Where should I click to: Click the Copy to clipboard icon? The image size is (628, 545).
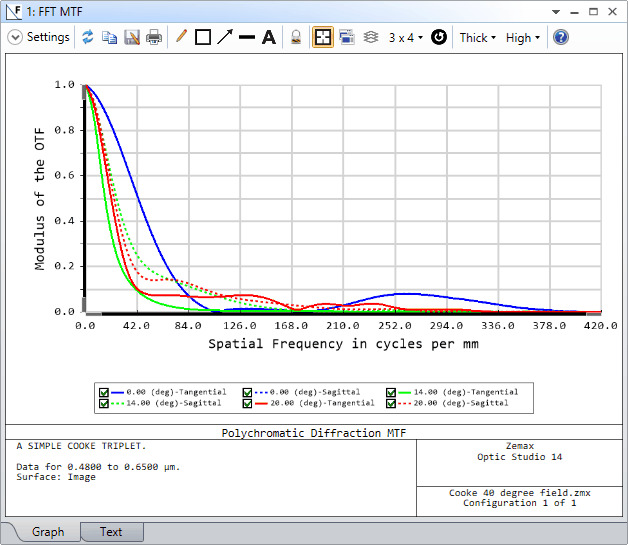point(109,37)
